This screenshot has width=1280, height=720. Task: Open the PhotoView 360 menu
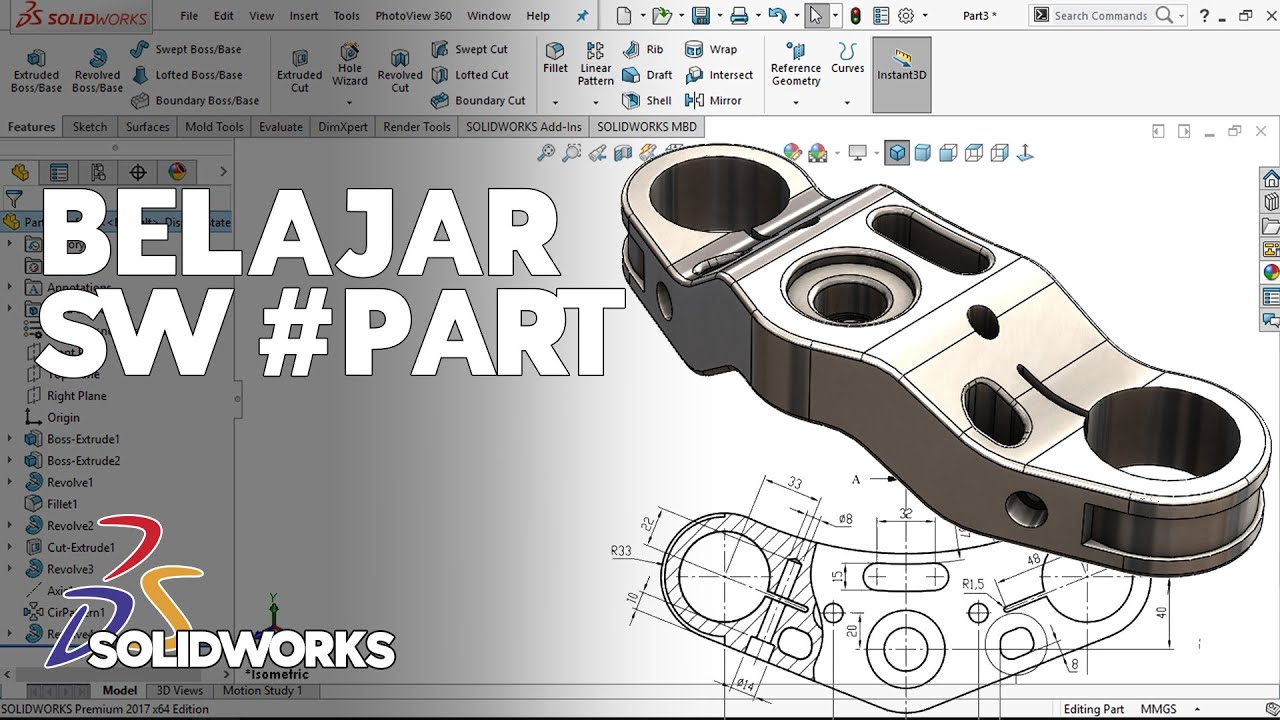click(x=413, y=16)
